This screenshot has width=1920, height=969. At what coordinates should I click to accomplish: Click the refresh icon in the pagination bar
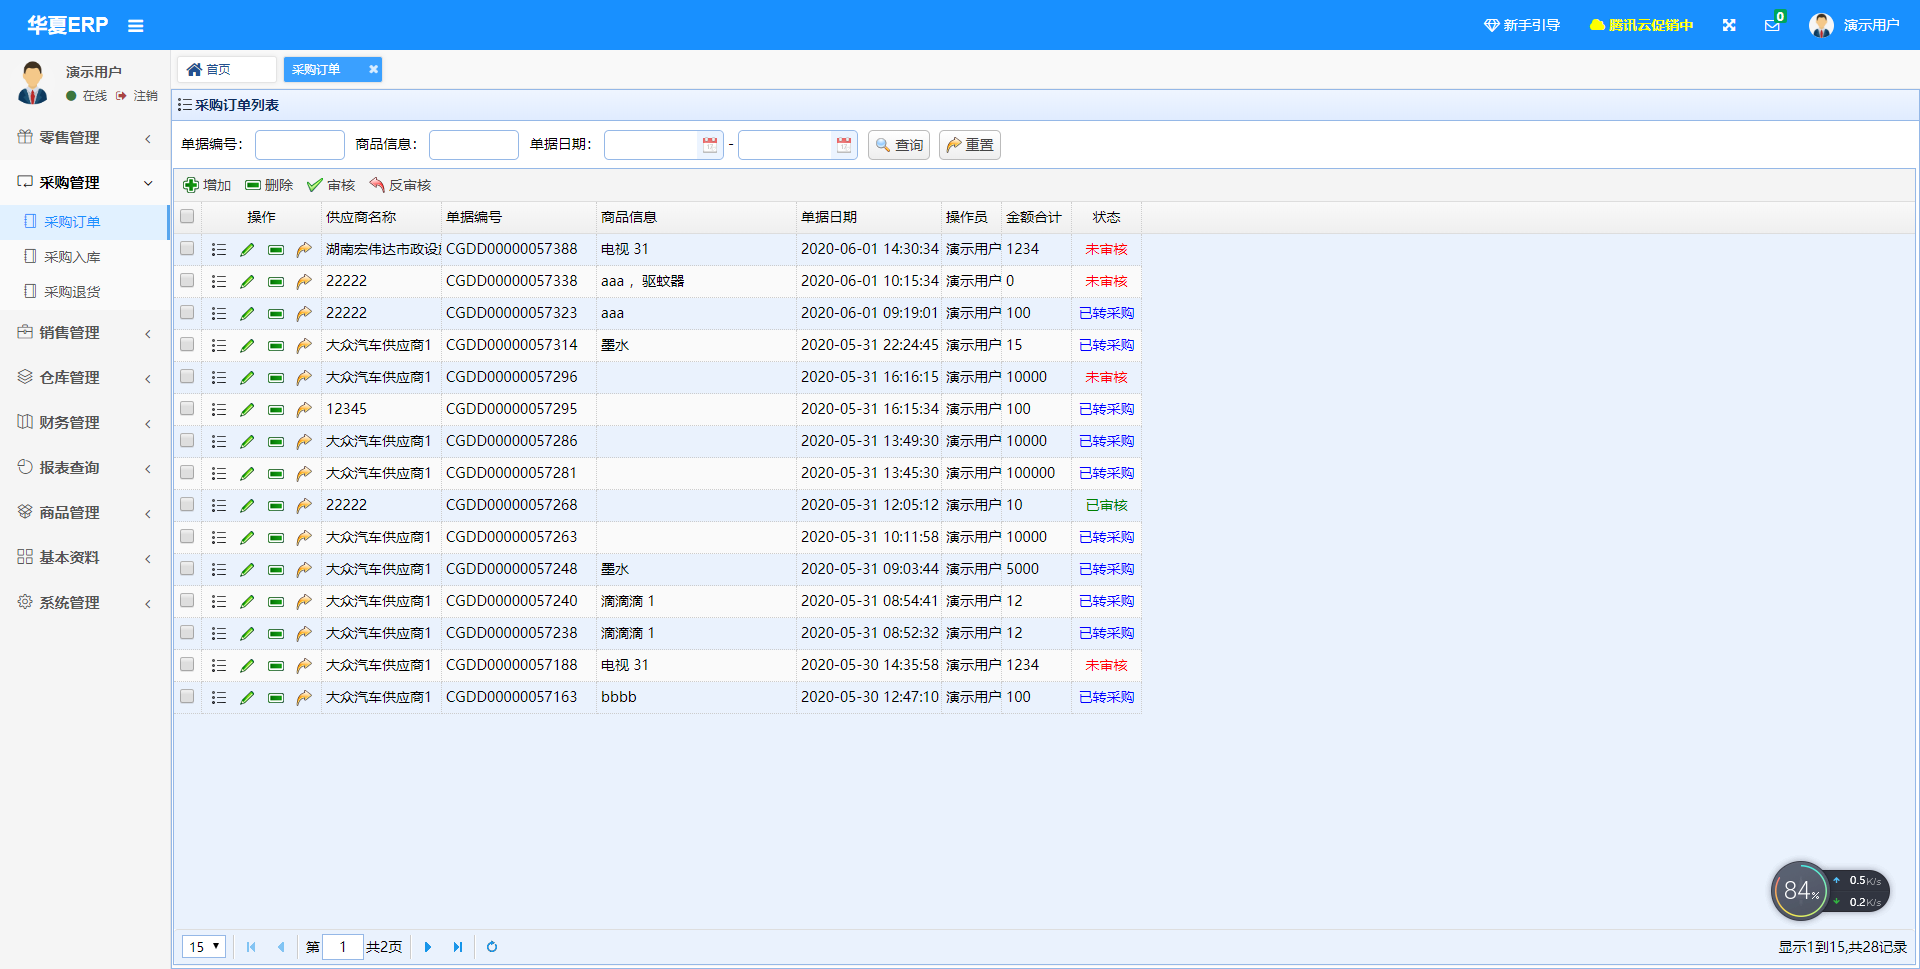click(x=492, y=947)
